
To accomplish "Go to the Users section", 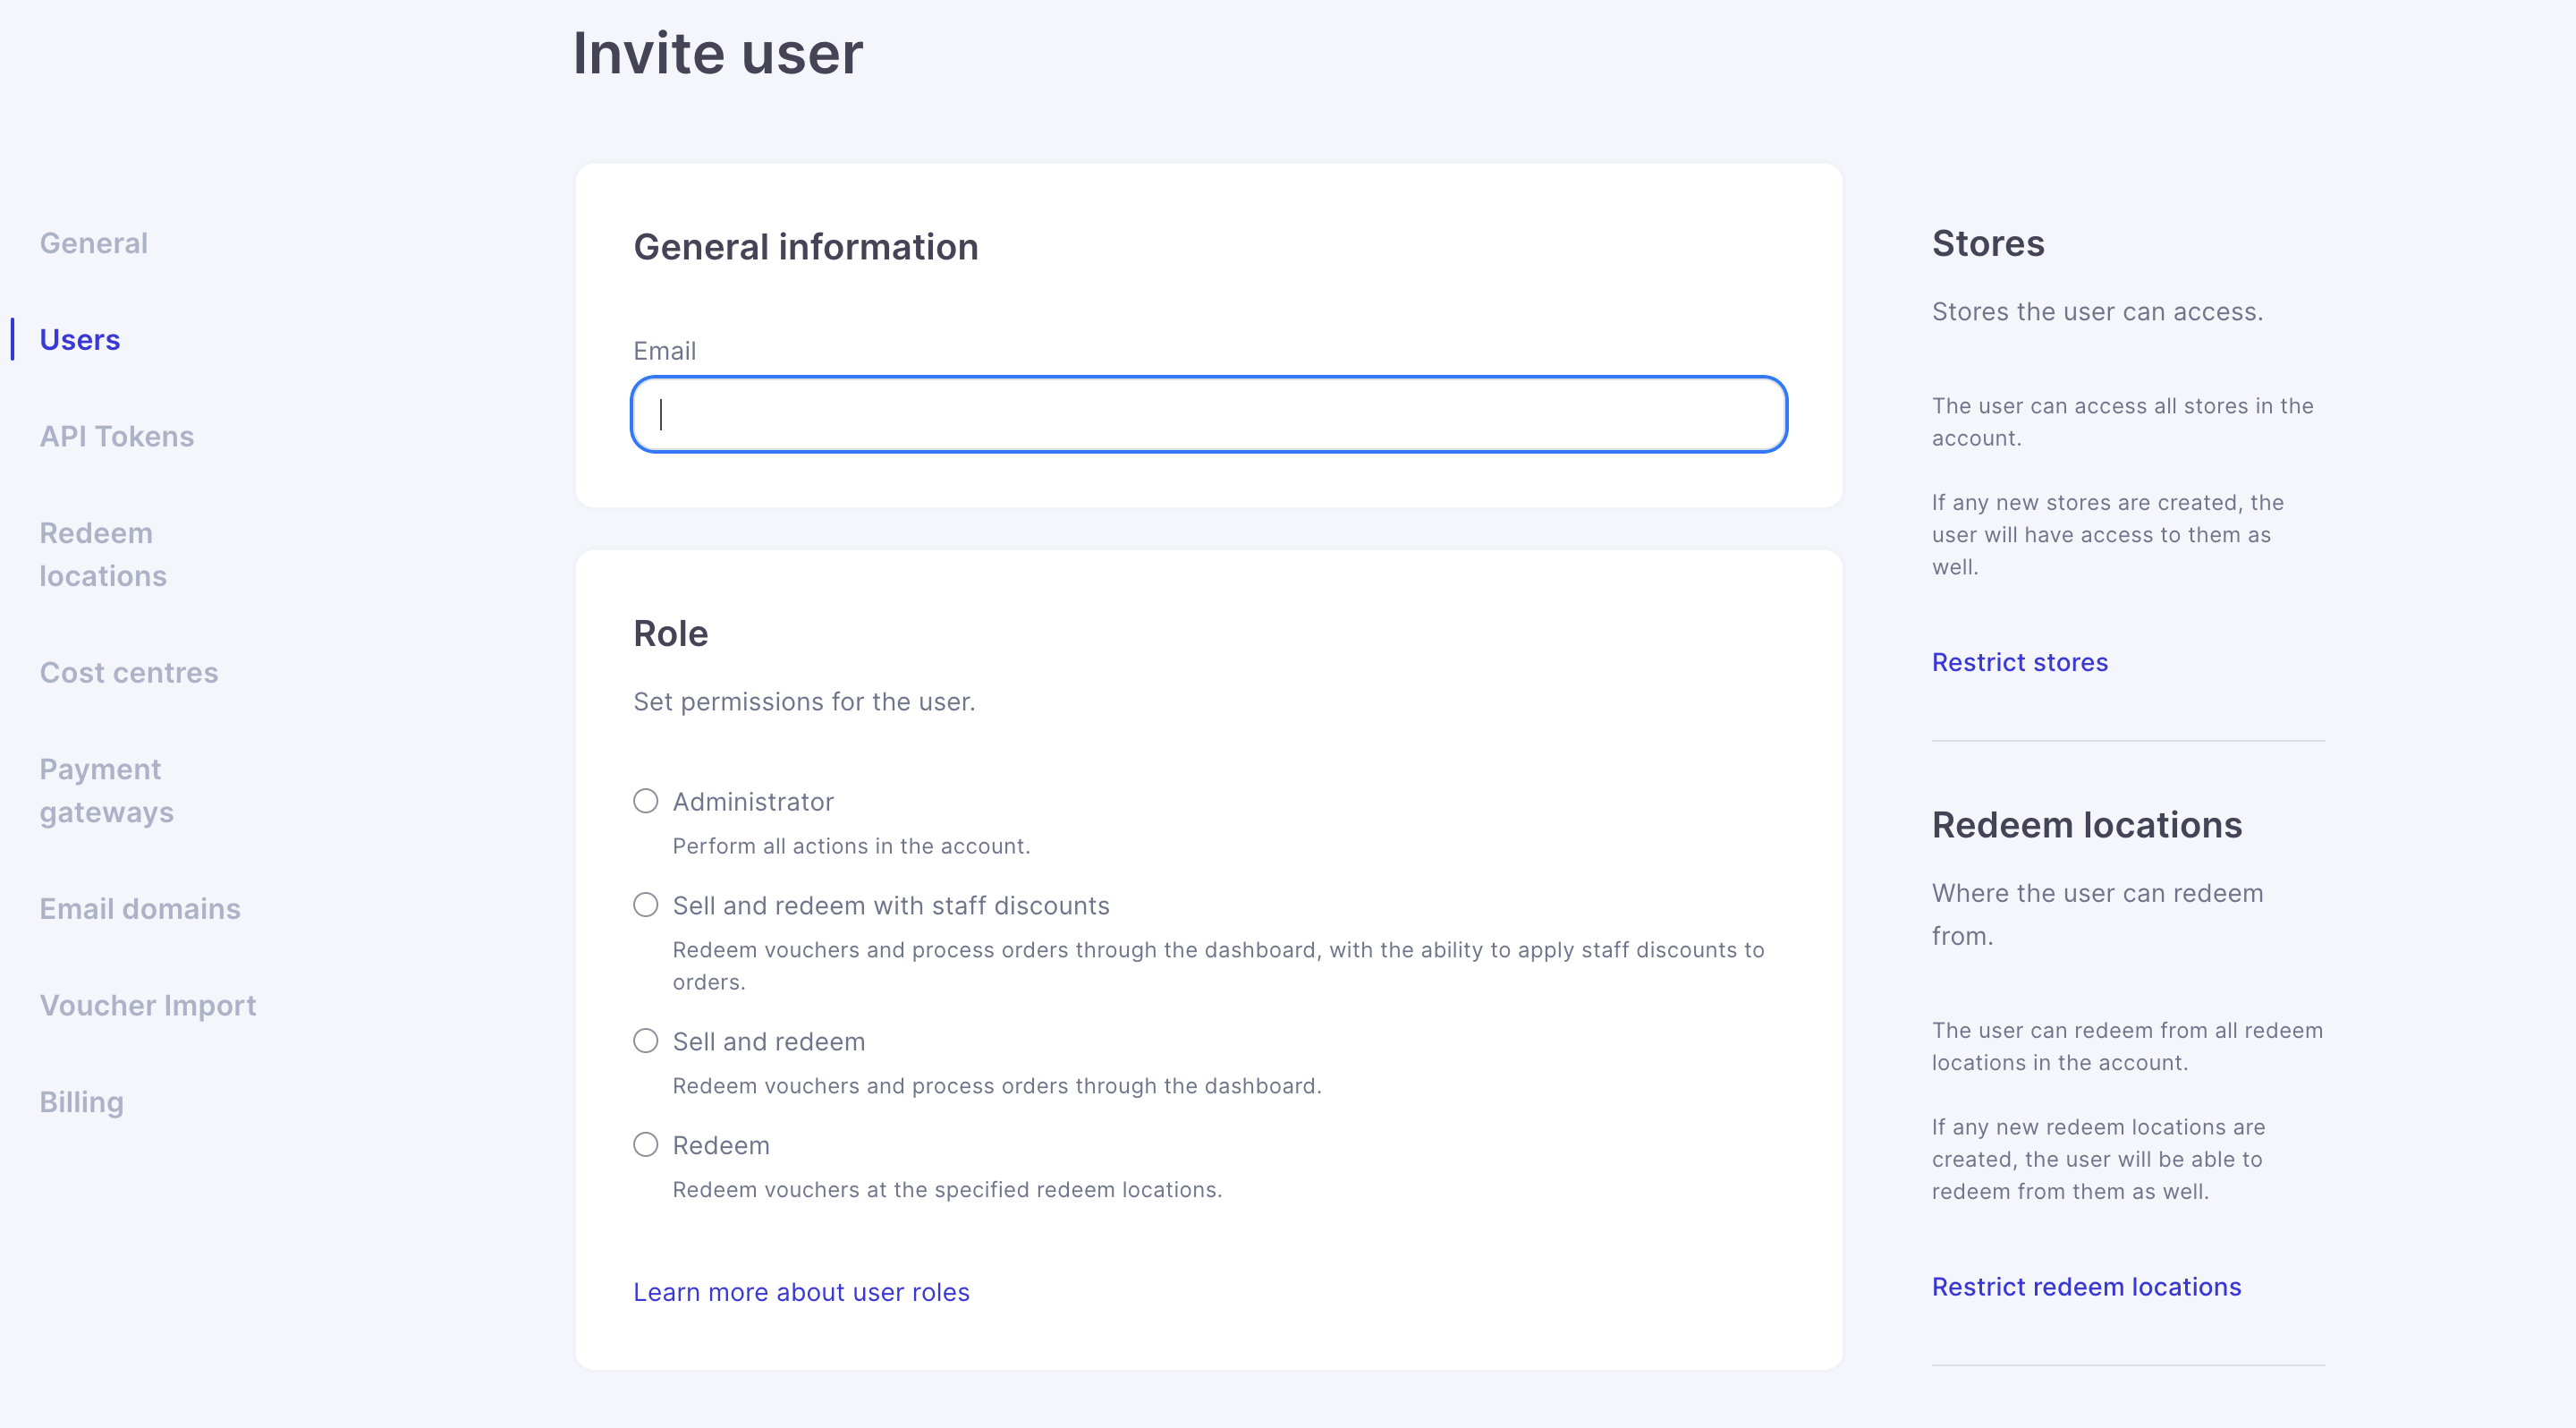I will [x=80, y=340].
